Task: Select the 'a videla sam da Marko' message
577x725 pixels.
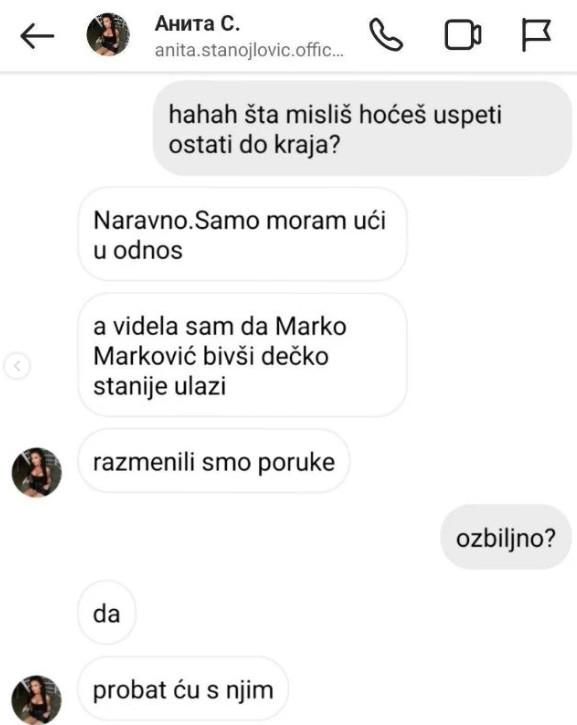Action: 243,355
